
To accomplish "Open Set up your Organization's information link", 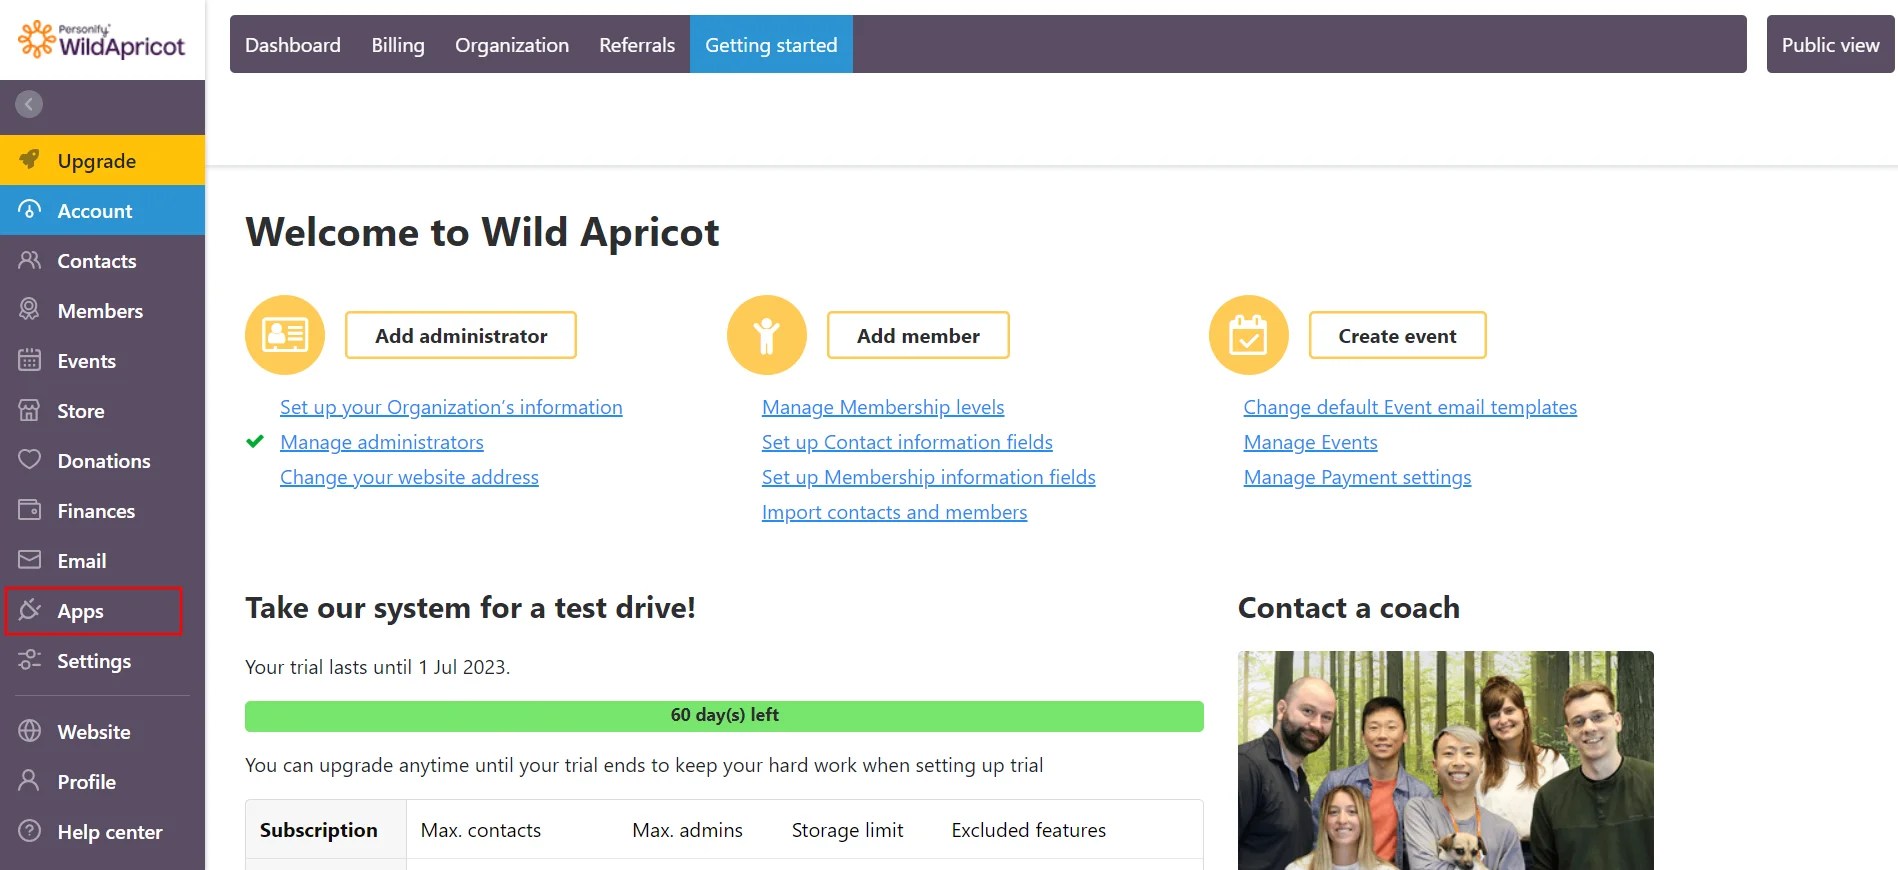I will coord(451,407).
